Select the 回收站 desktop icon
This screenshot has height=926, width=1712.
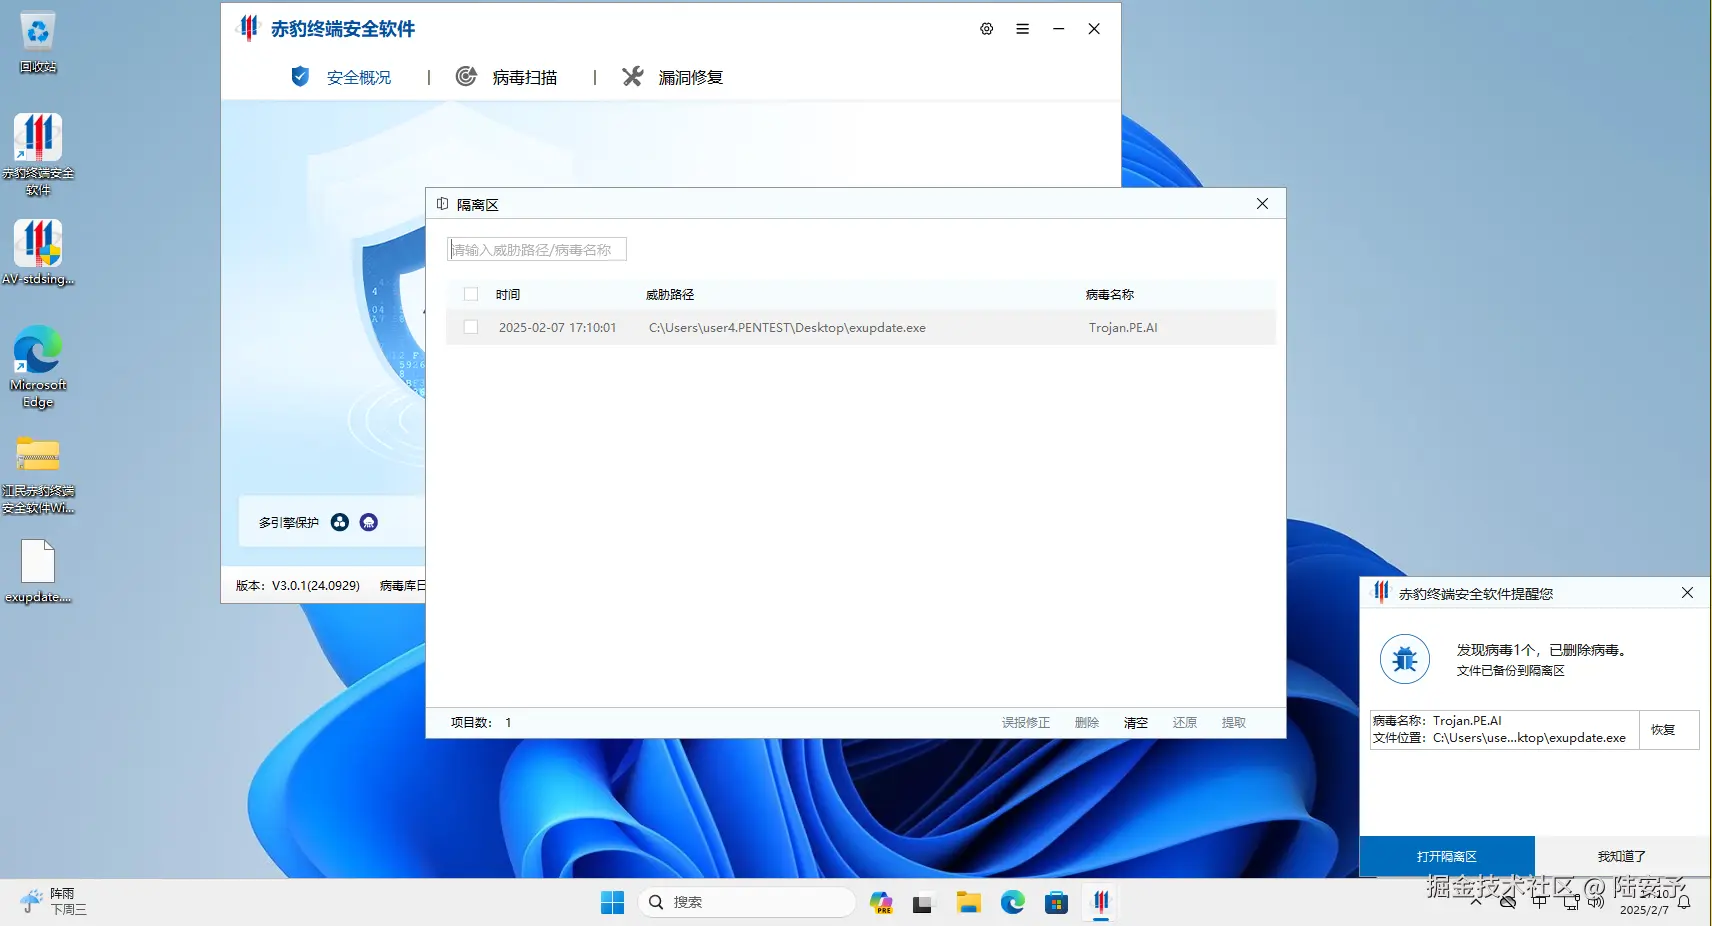point(38,42)
